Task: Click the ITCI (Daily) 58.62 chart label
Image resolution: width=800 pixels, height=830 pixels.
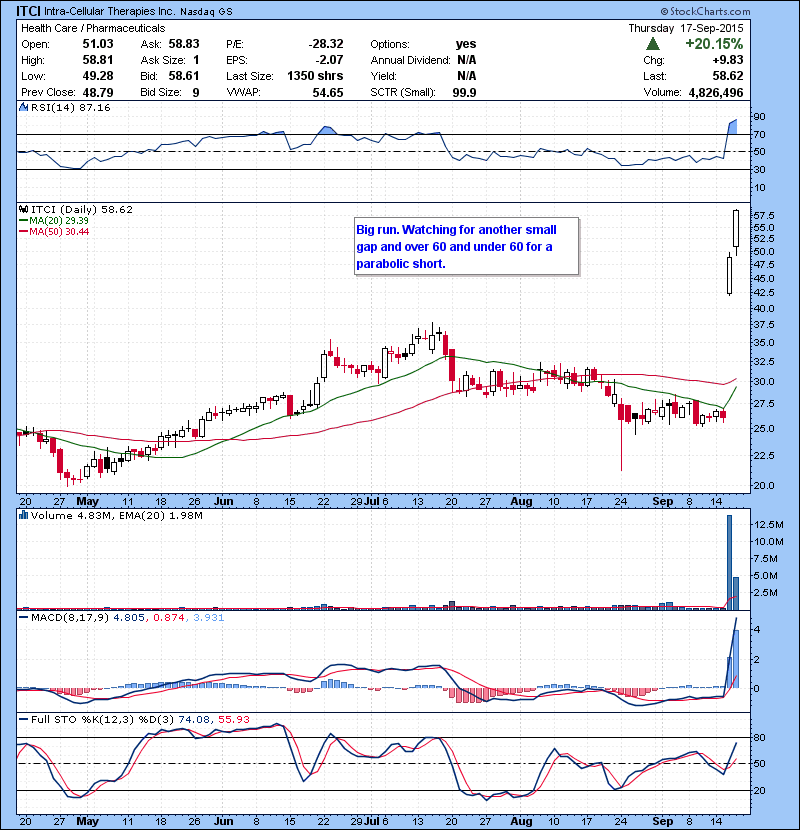Action: click(x=82, y=210)
